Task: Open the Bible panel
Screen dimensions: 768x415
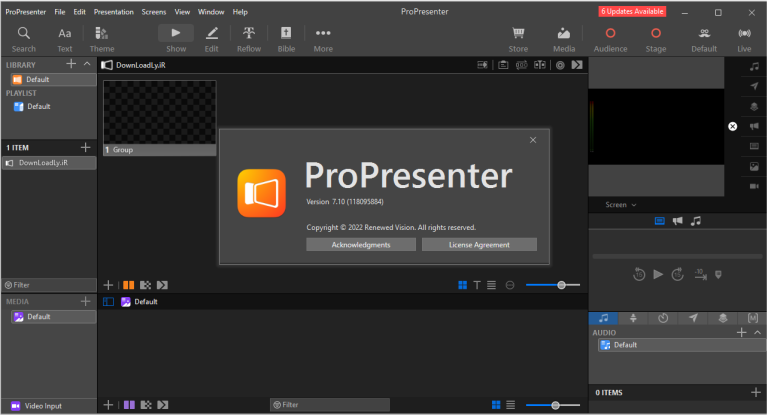Action: 286,40
